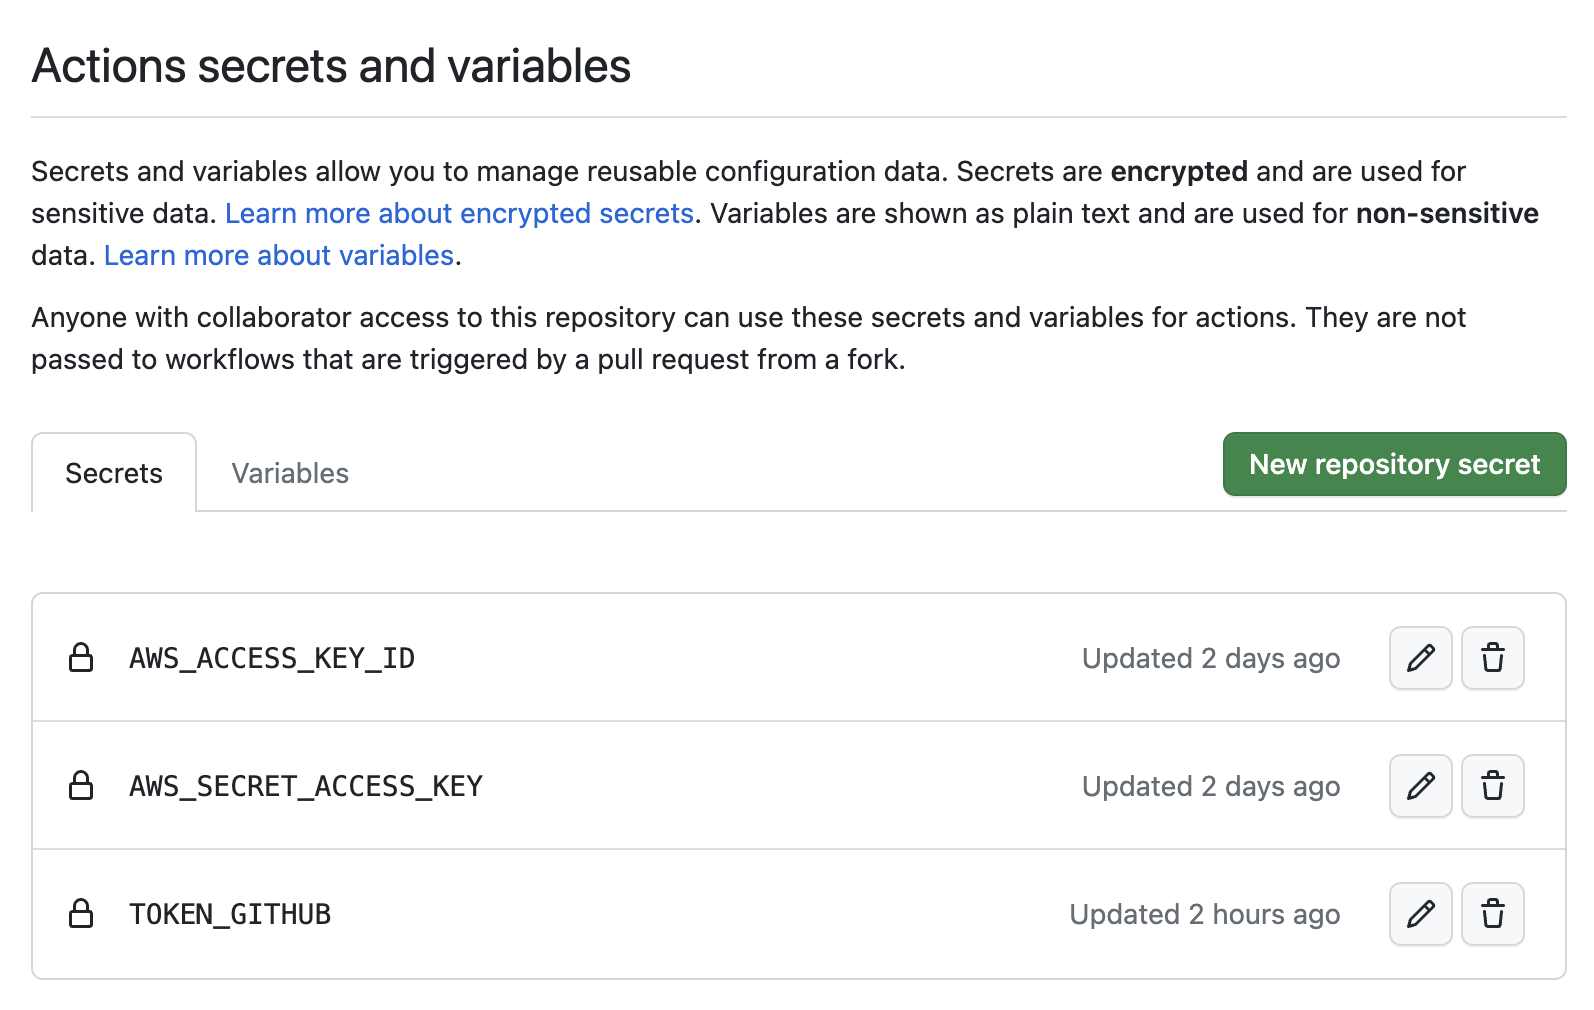Open the 'Learn more about encrypted secrets' link
The width and height of the screenshot is (1594, 1010).
tap(459, 213)
